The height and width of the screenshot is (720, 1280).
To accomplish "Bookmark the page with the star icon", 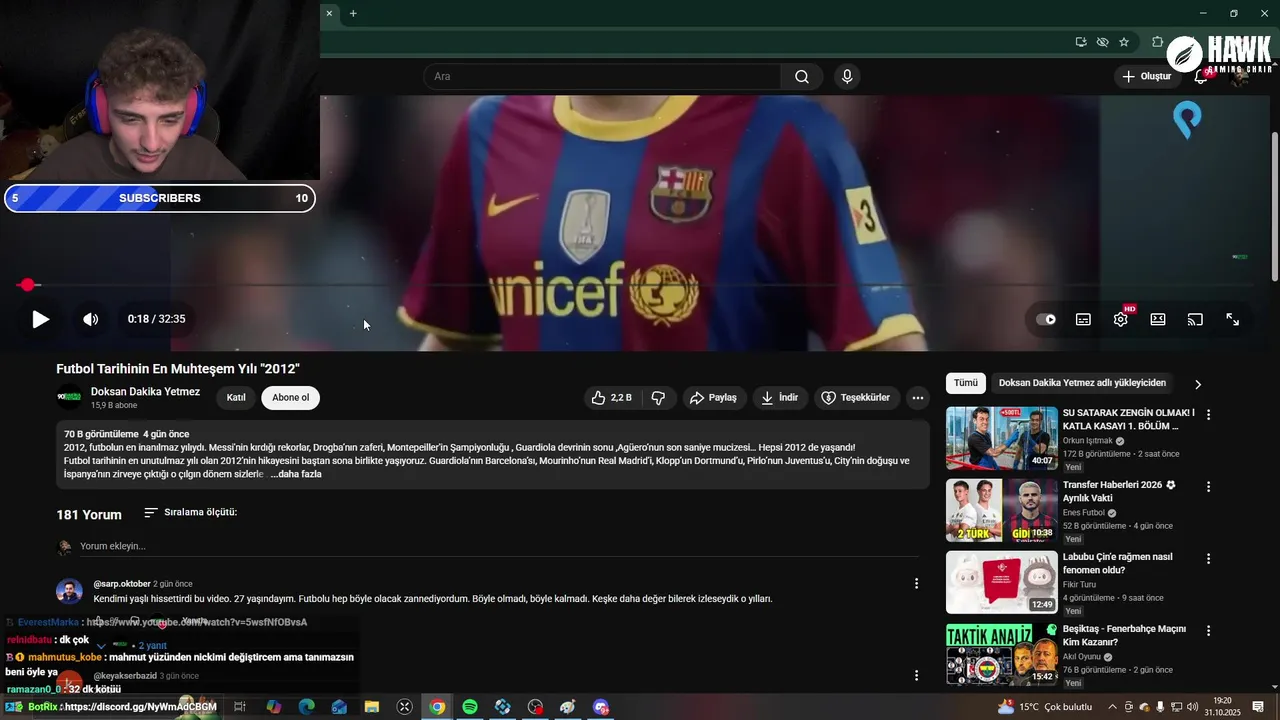I will coord(1124,42).
